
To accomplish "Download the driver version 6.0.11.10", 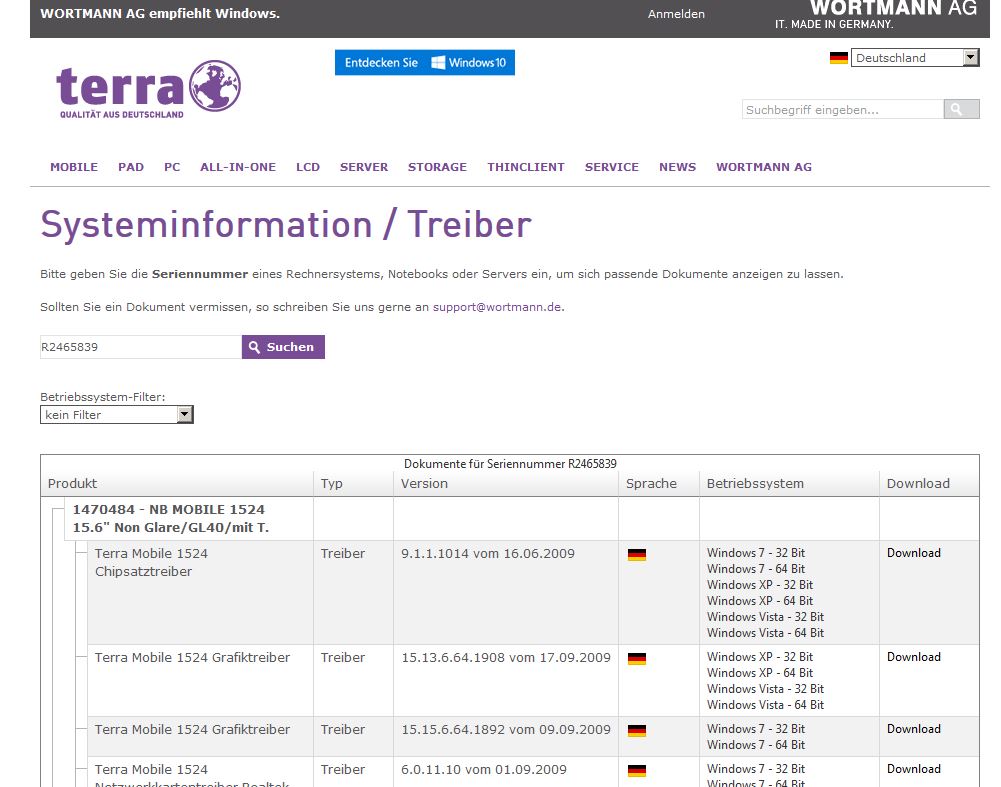I will click(x=914, y=769).
